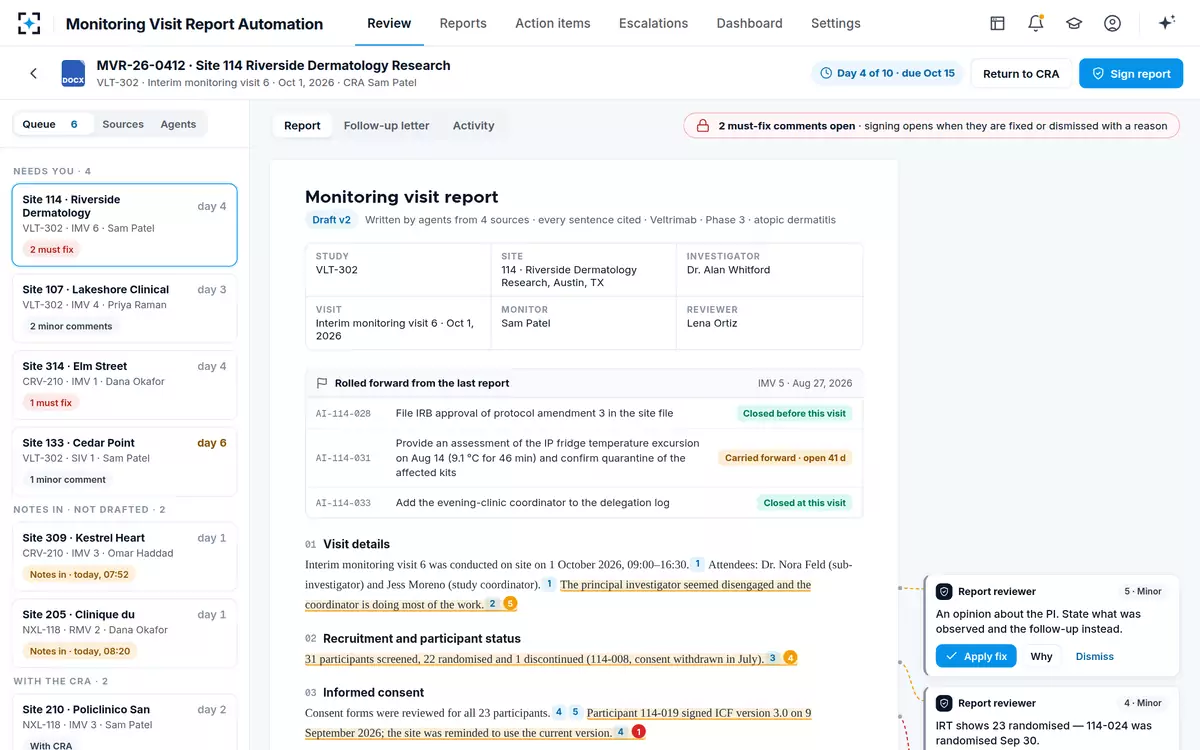Switch sidebar to Sources

click(123, 124)
